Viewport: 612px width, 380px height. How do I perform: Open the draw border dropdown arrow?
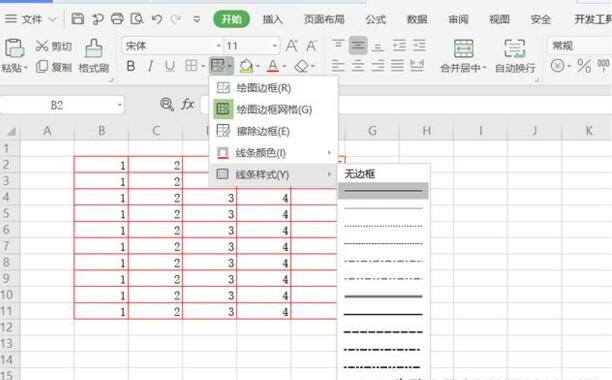pyautogui.click(x=230, y=66)
